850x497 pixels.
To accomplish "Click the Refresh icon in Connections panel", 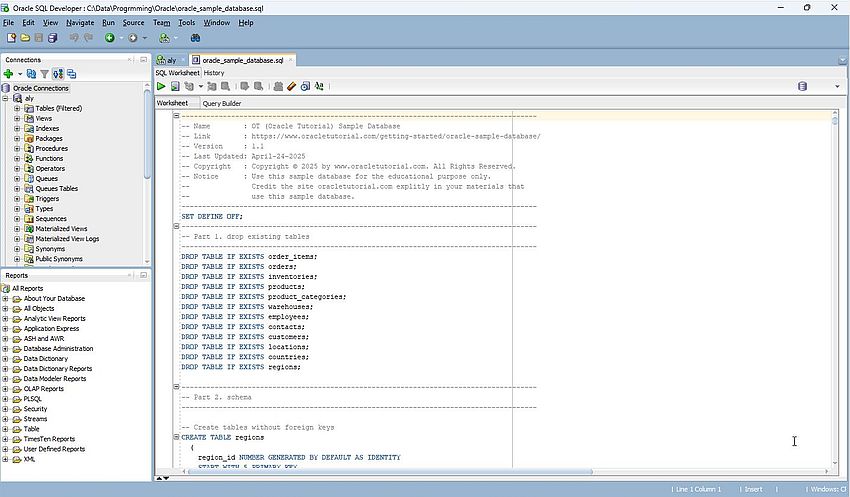I will (31, 74).
